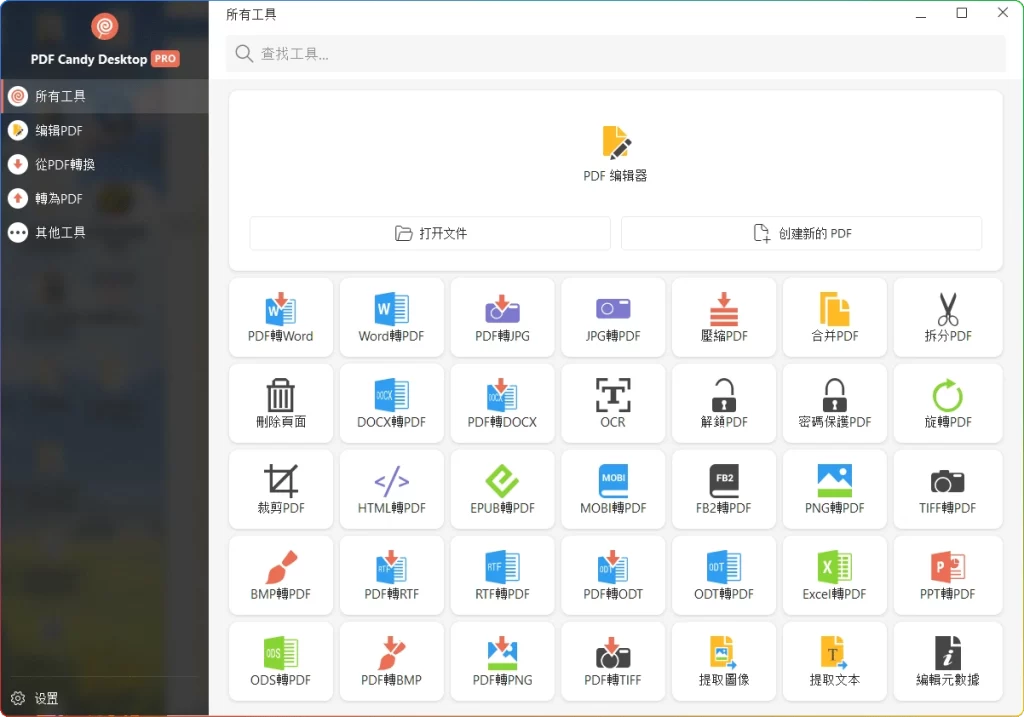This screenshot has width=1024, height=717.
Task: Open the 裁剪PDF crop tool
Action: click(281, 489)
